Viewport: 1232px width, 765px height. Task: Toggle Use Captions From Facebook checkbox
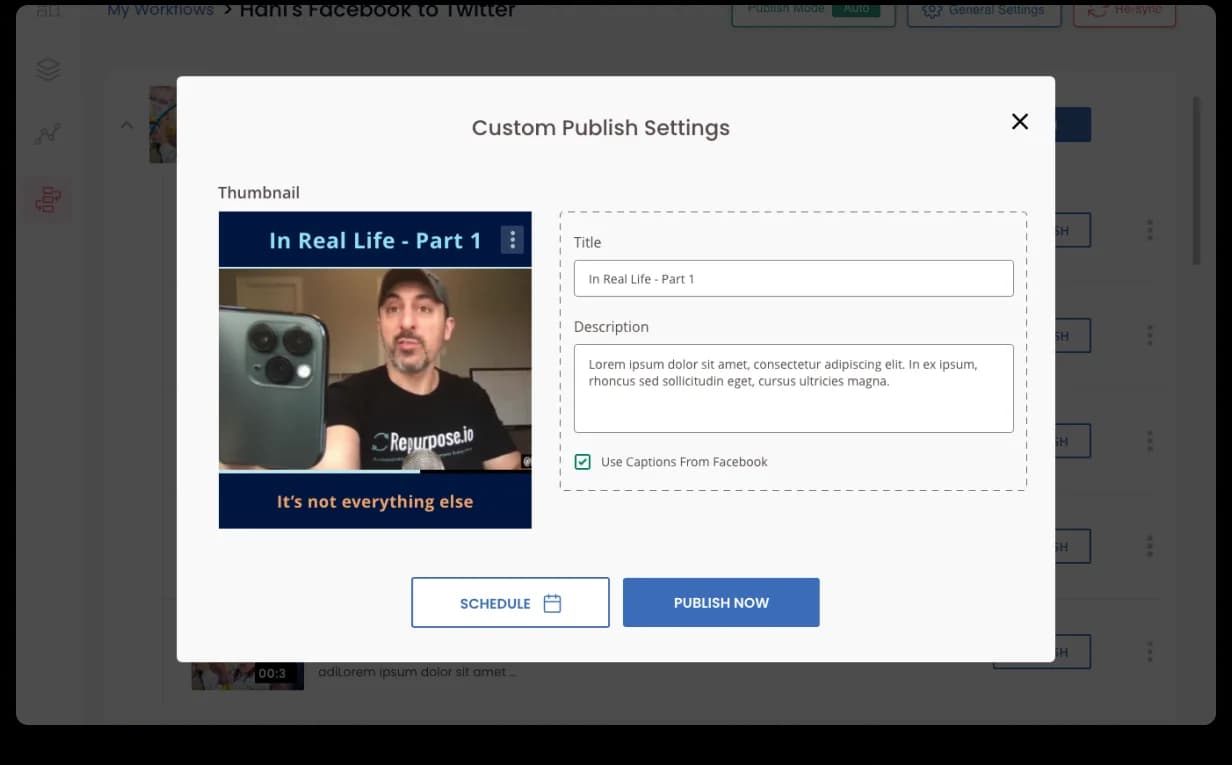click(582, 462)
